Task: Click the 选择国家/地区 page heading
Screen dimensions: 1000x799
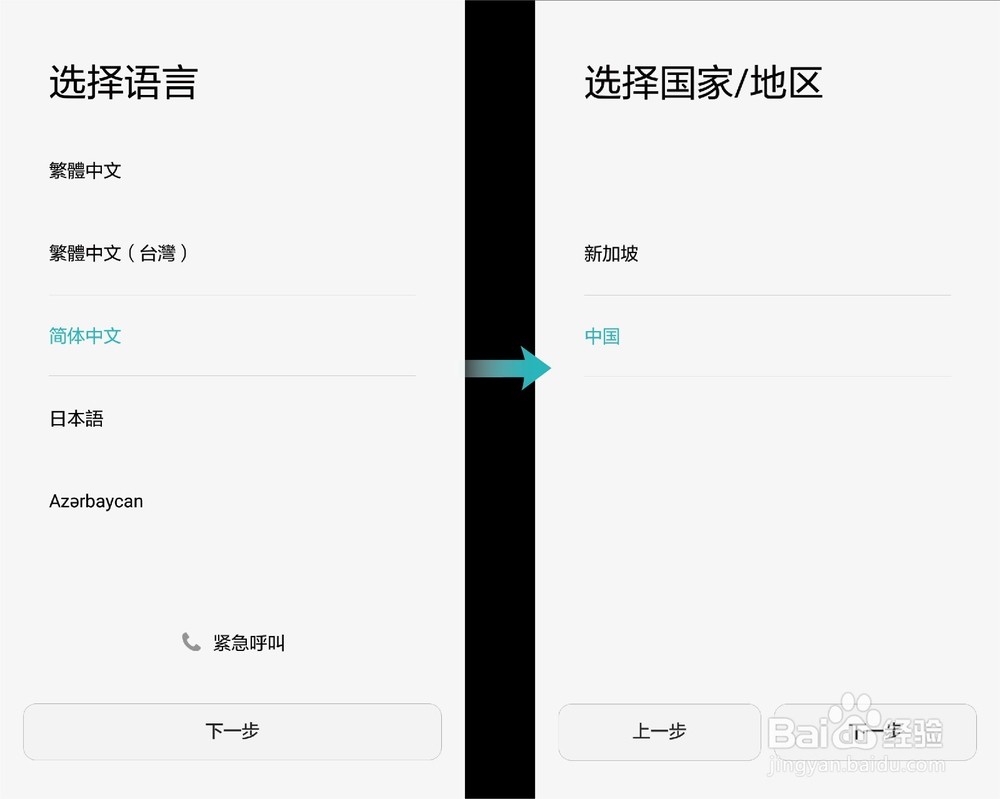Action: click(703, 83)
